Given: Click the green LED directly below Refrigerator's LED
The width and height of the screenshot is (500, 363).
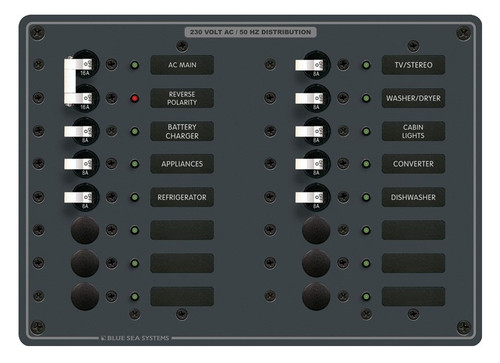Looking at the screenshot, I should click(135, 230).
